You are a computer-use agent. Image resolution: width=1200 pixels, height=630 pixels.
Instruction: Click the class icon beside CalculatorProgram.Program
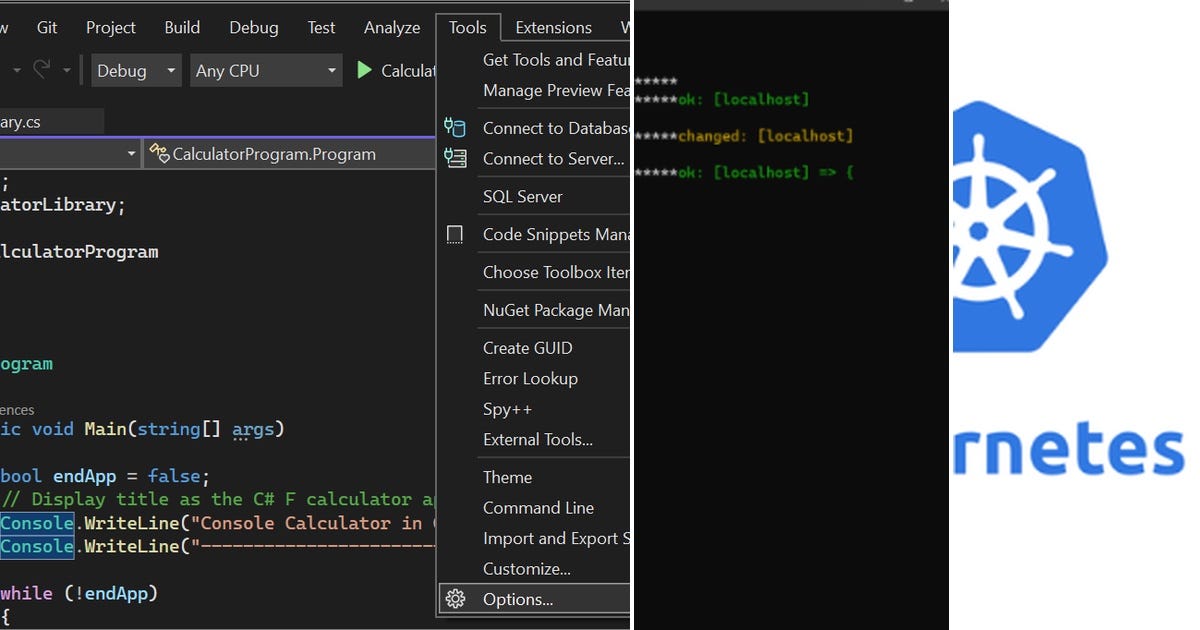[x=159, y=154]
